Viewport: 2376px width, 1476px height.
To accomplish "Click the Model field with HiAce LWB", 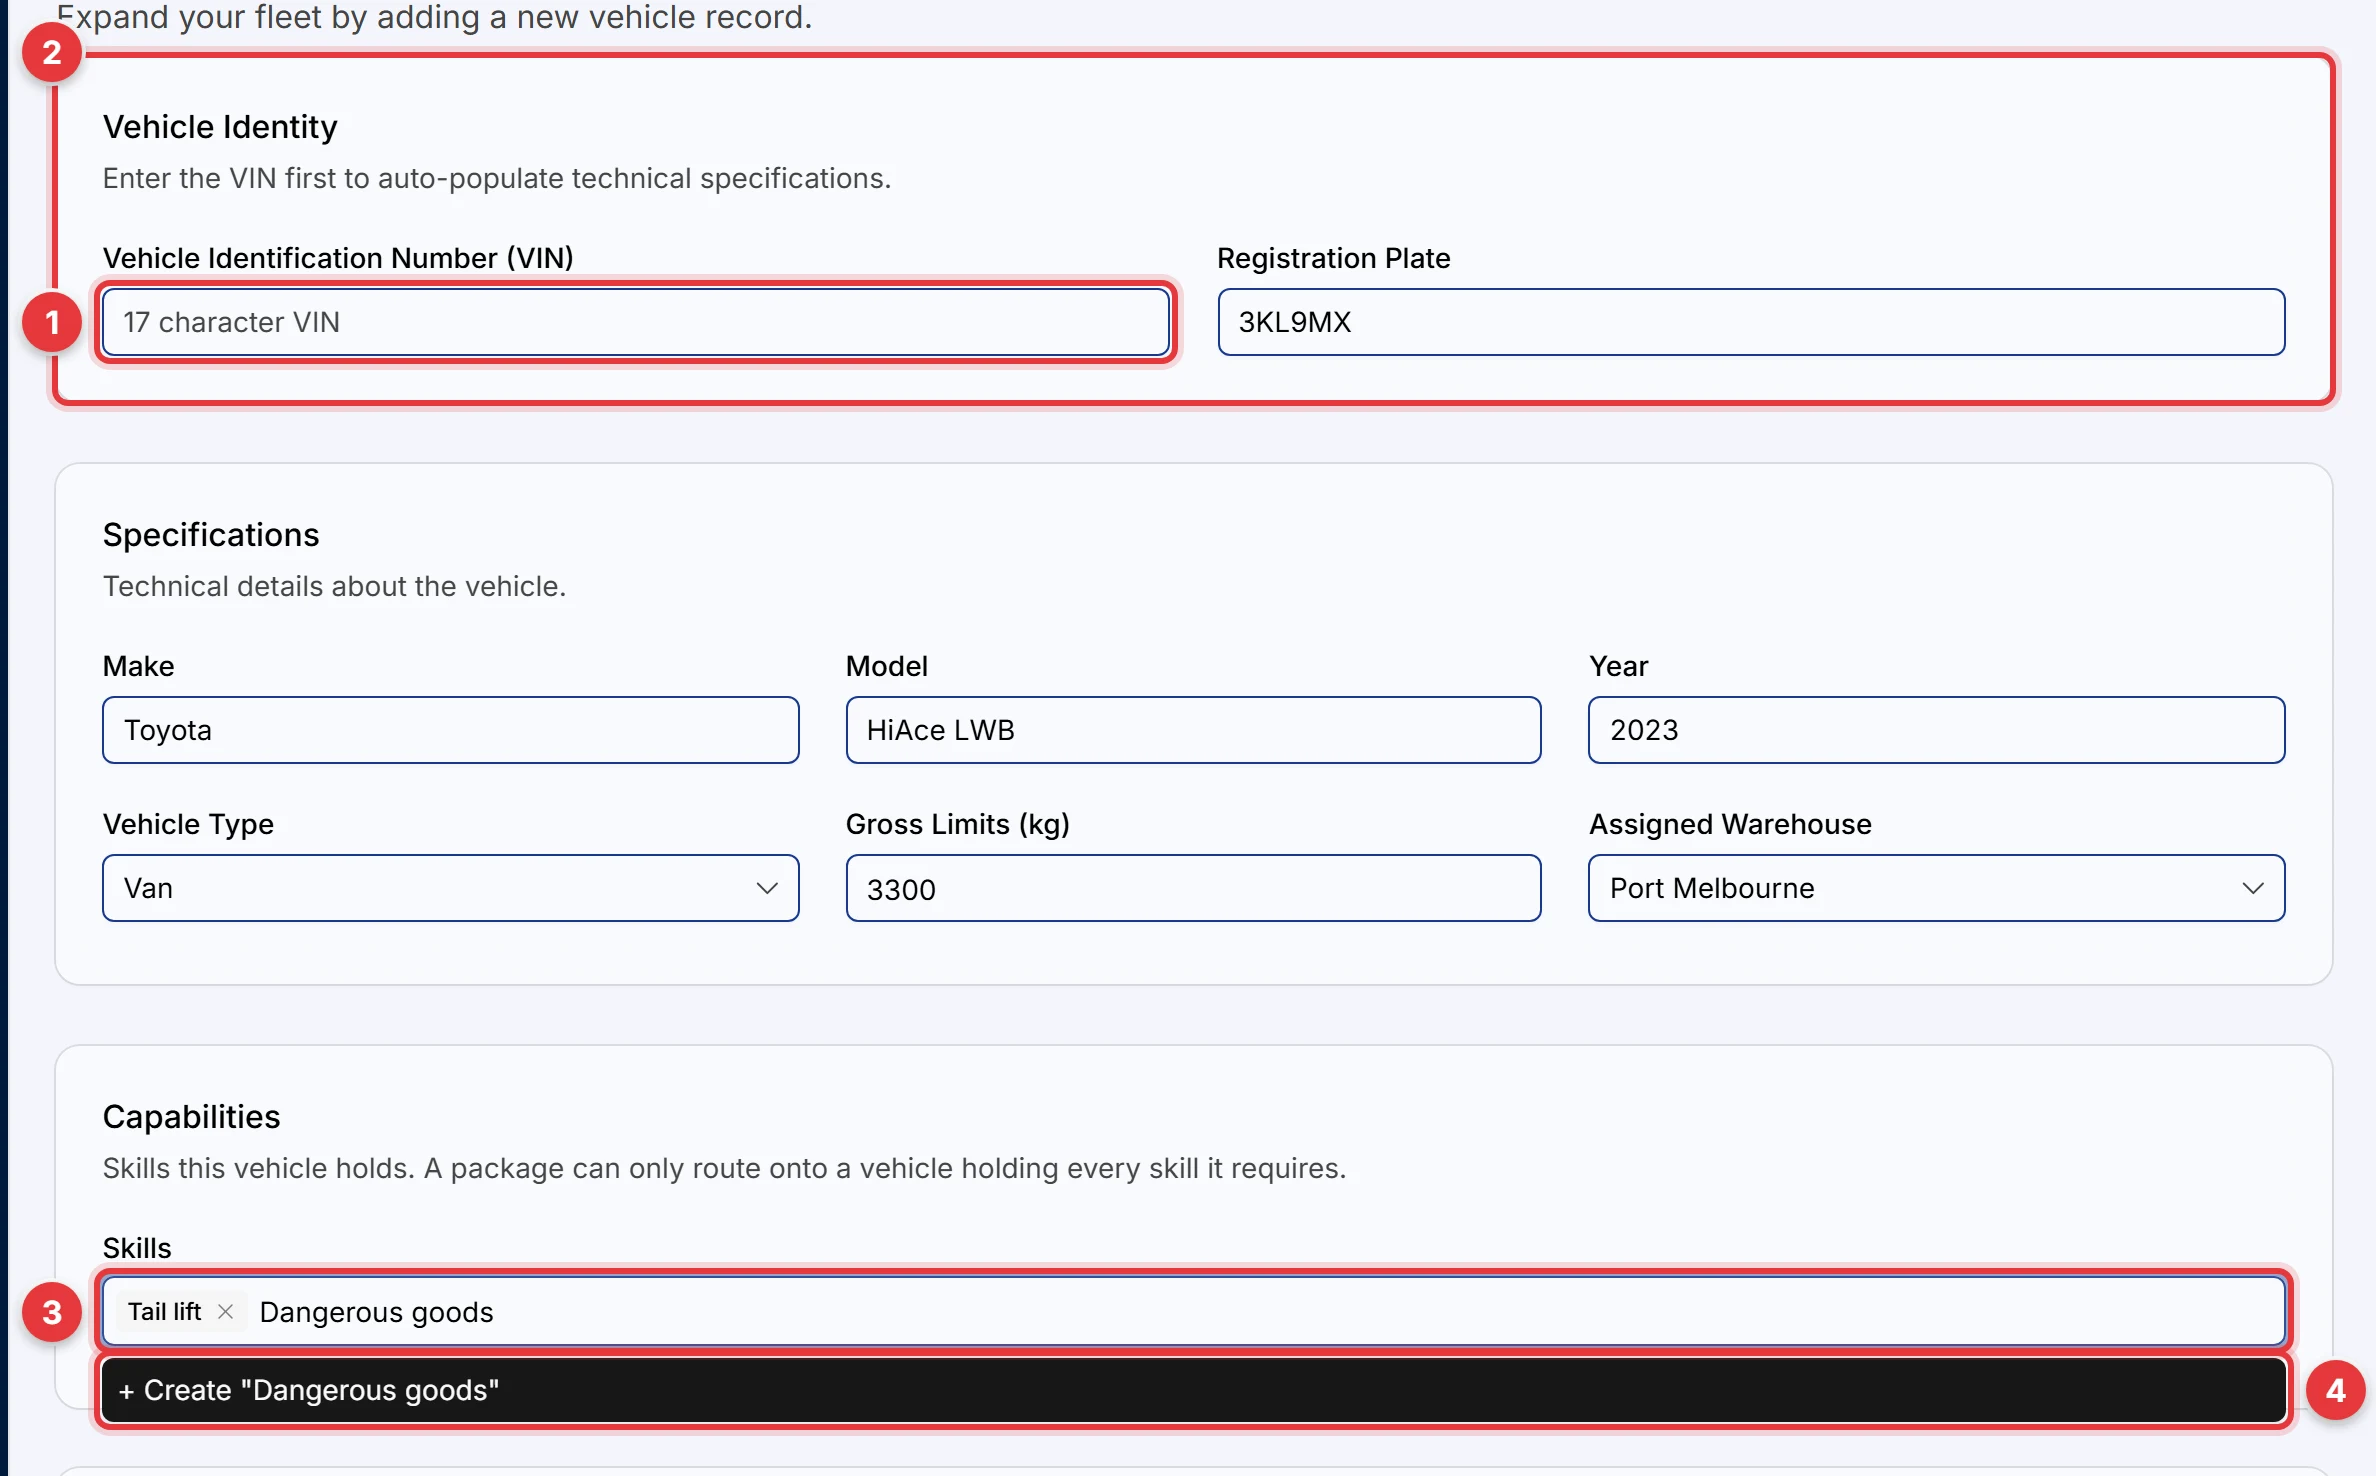I will coord(1193,730).
